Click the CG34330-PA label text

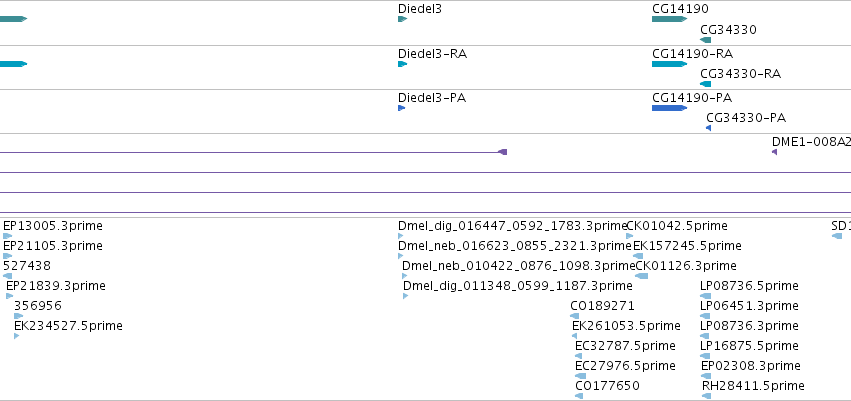tap(746, 118)
